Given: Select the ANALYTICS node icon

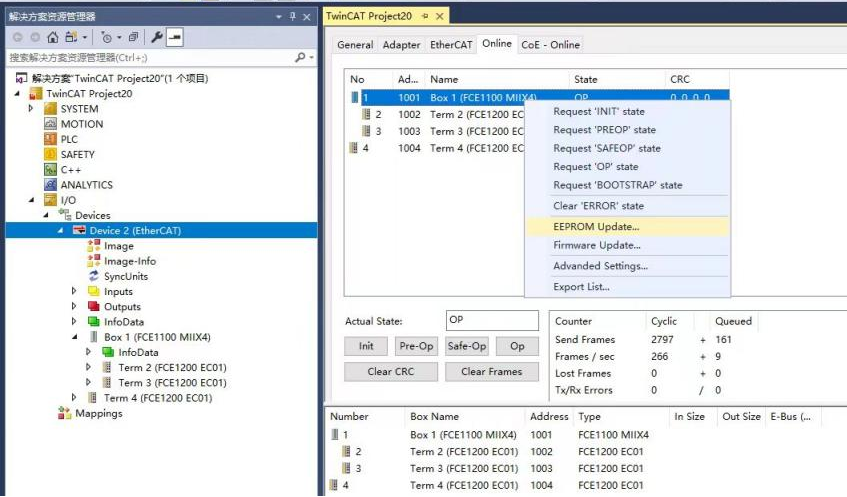Looking at the screenshot, I should tap(50, 184).
